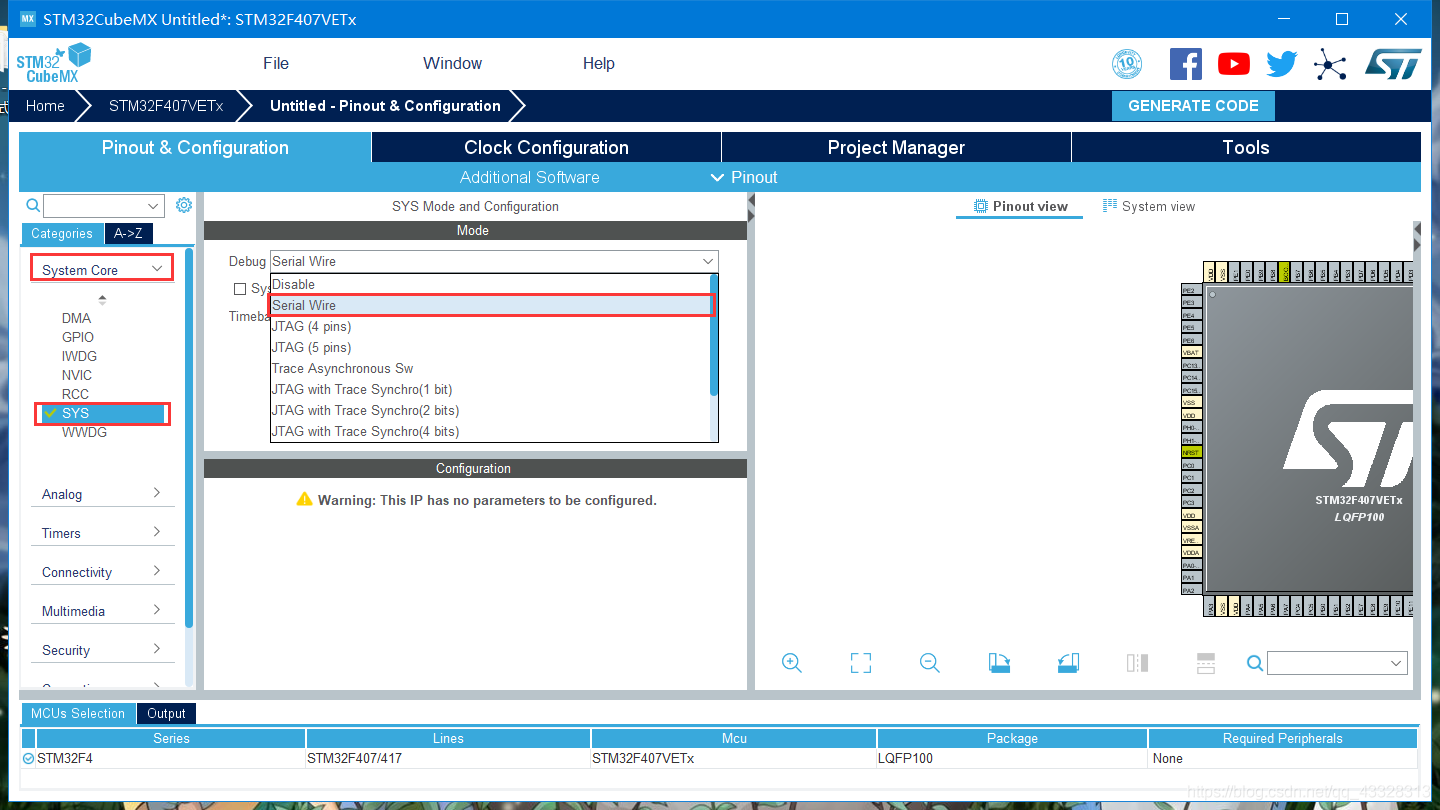Switch to the Project Manager tab
The image size is (1440, 810).
896,147
